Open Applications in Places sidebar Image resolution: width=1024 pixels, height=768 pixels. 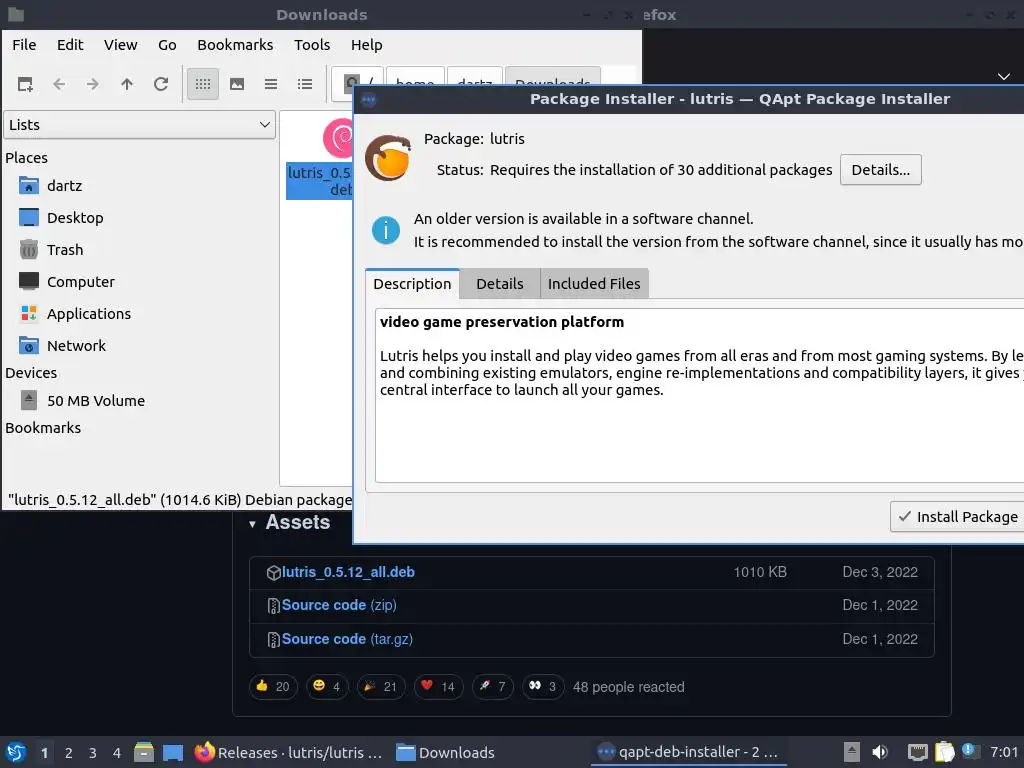tap(89, 314)
